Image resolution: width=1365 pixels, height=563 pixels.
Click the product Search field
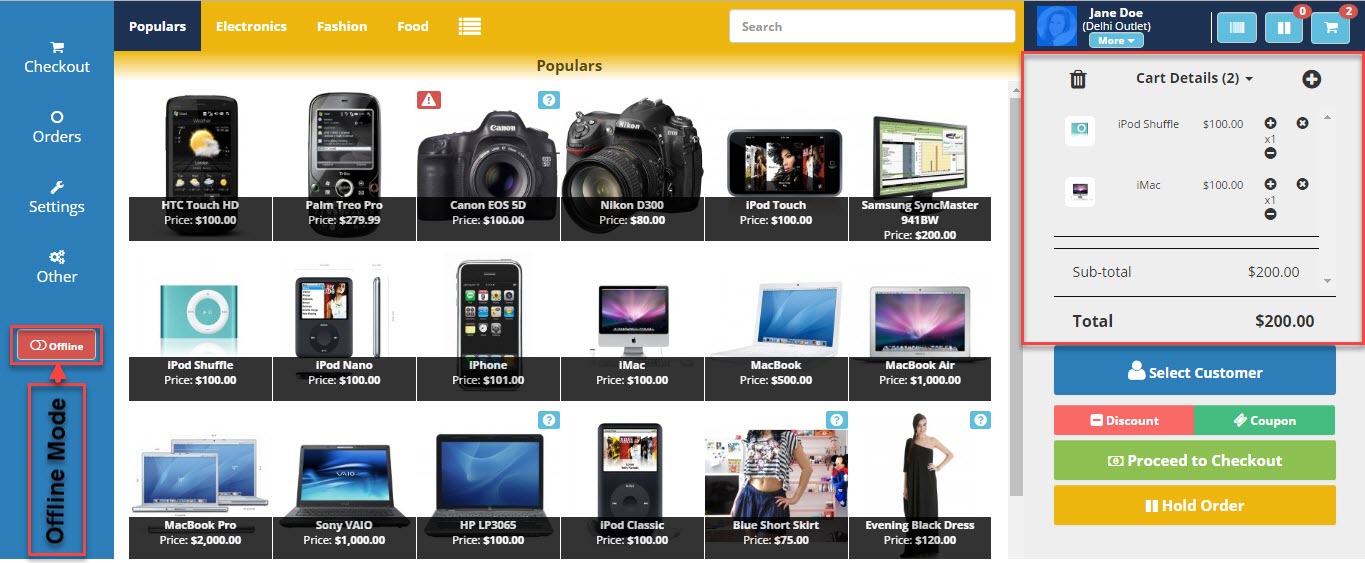(x=872, y=27)
